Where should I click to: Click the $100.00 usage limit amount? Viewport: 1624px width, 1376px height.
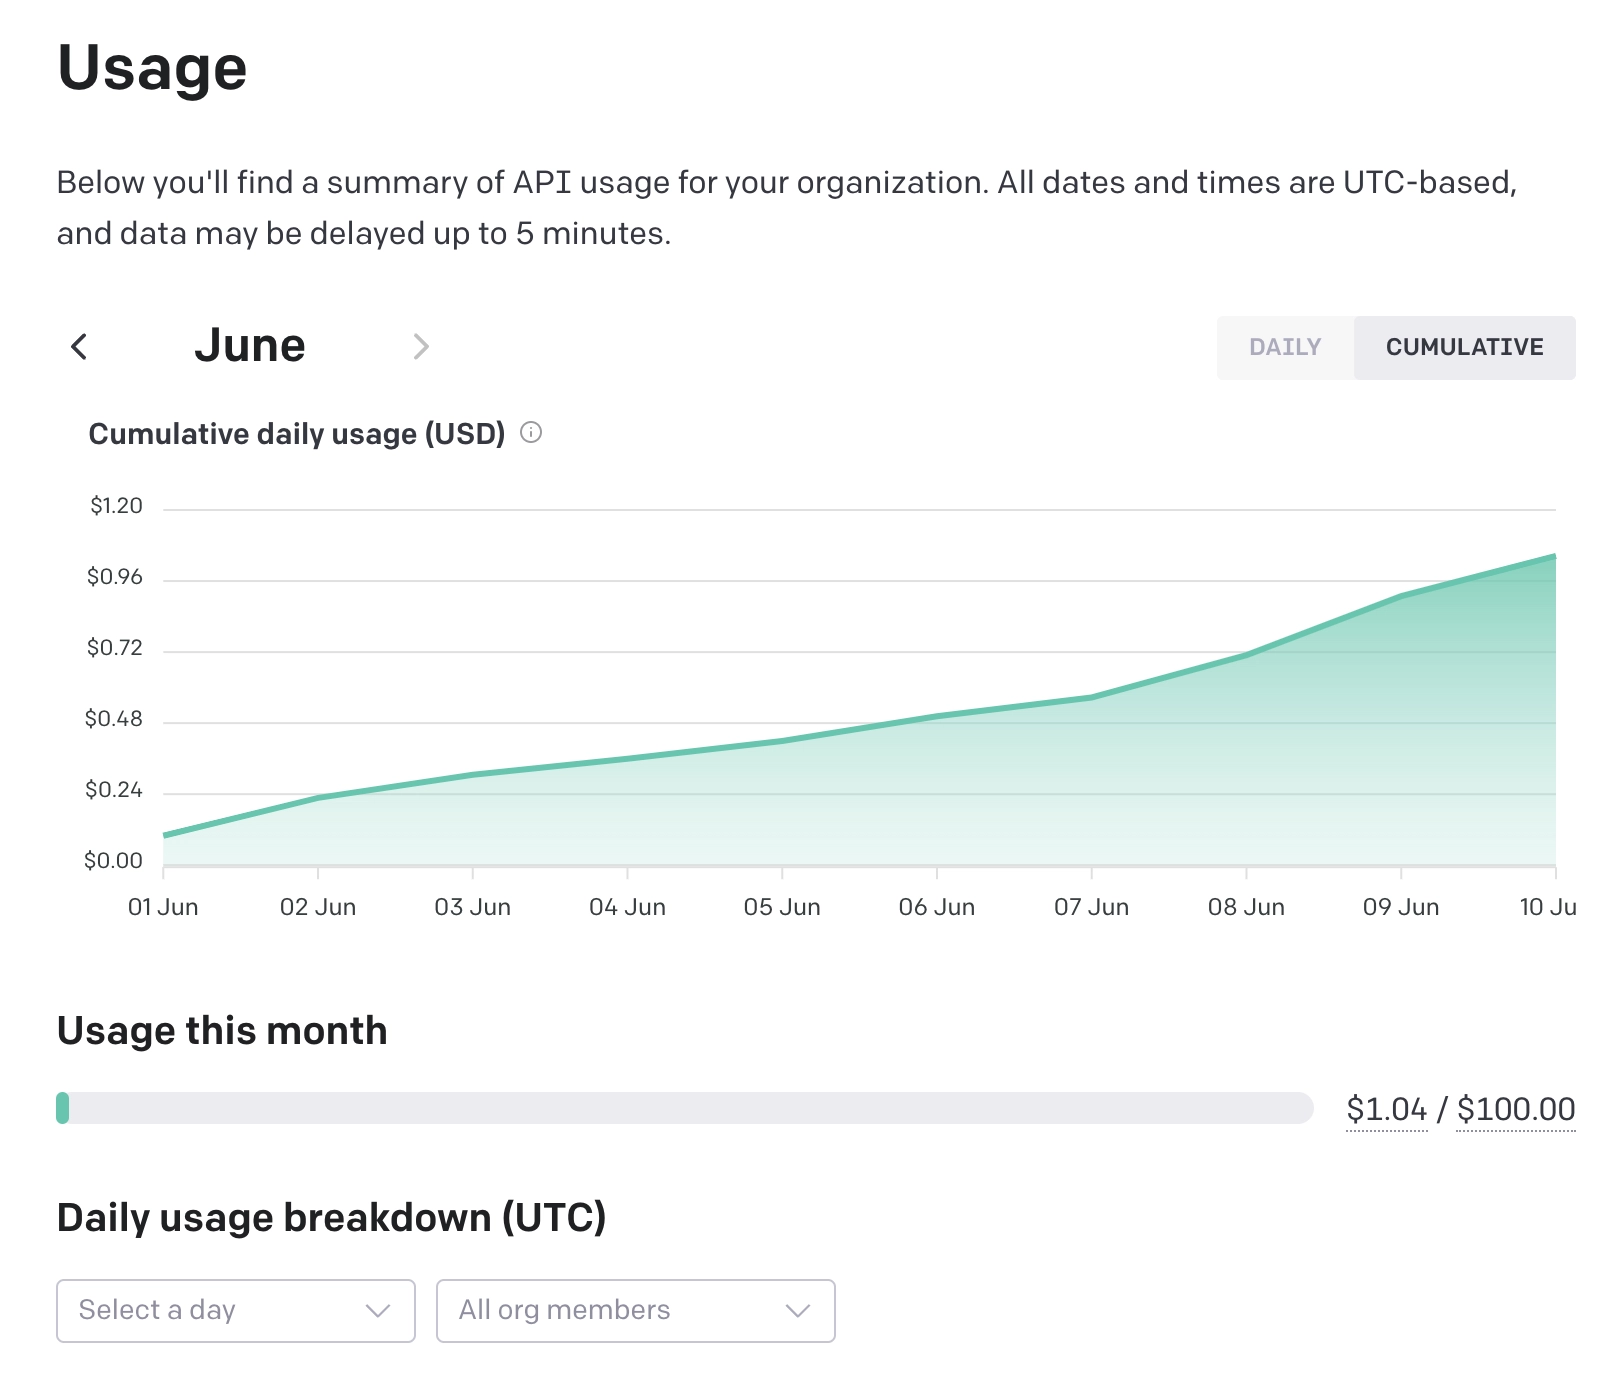[x=1516, y=1109]
